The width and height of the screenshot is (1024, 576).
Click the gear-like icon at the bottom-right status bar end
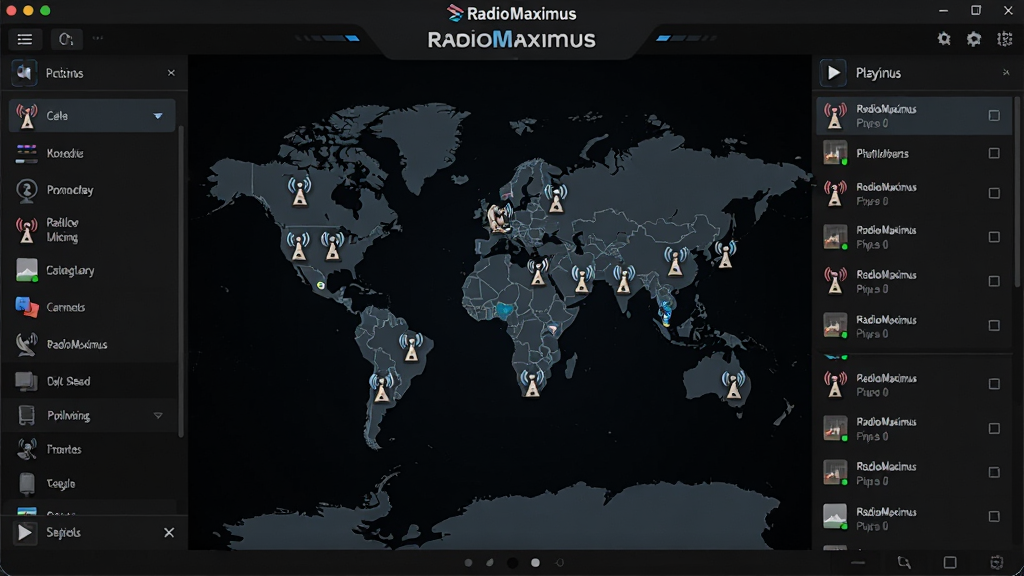997,562
